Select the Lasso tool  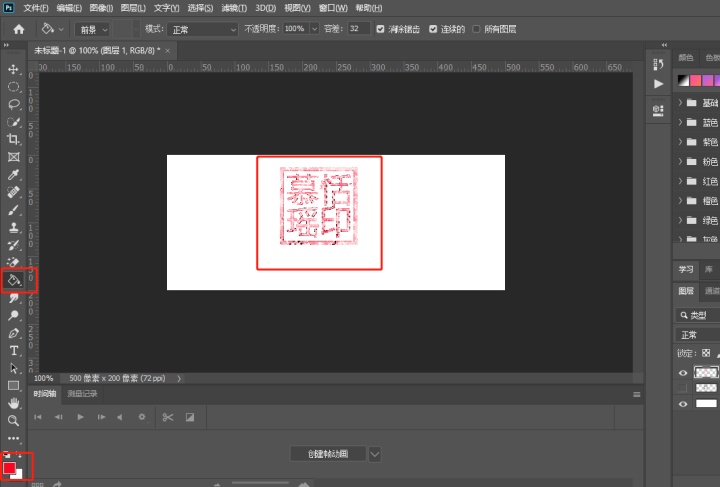click(13, 104)
